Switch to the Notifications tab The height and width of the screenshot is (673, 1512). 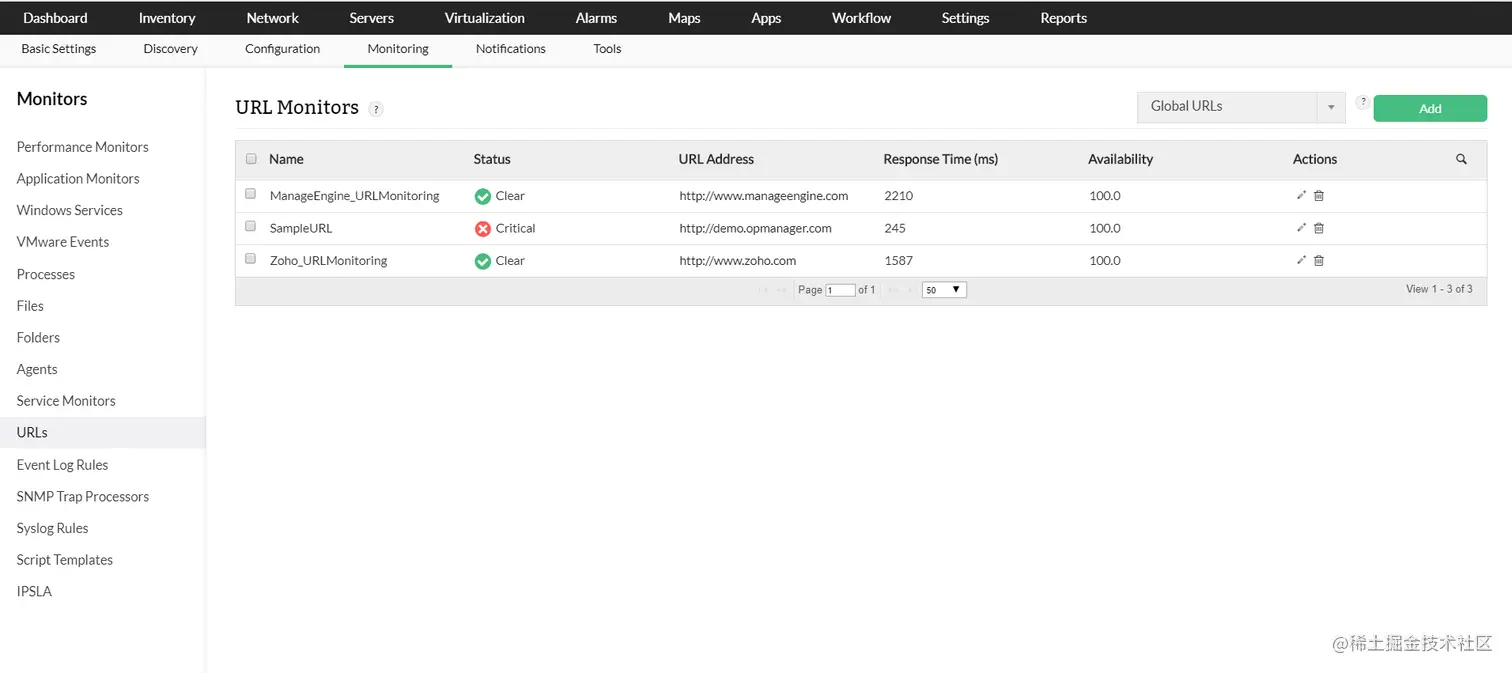tap(510, 48)
